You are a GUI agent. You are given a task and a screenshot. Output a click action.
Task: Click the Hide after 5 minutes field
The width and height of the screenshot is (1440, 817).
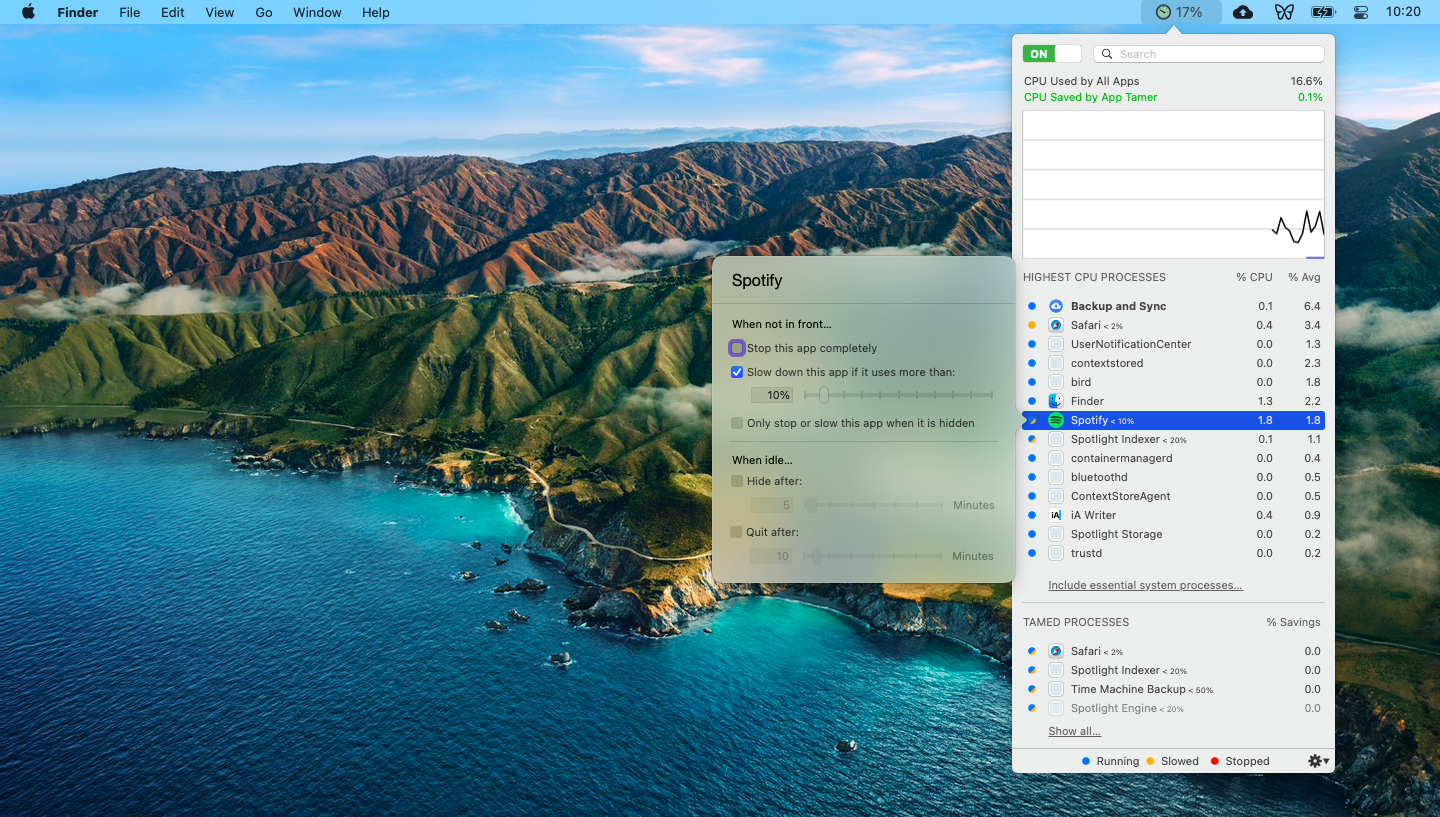(x=772, y=505)
